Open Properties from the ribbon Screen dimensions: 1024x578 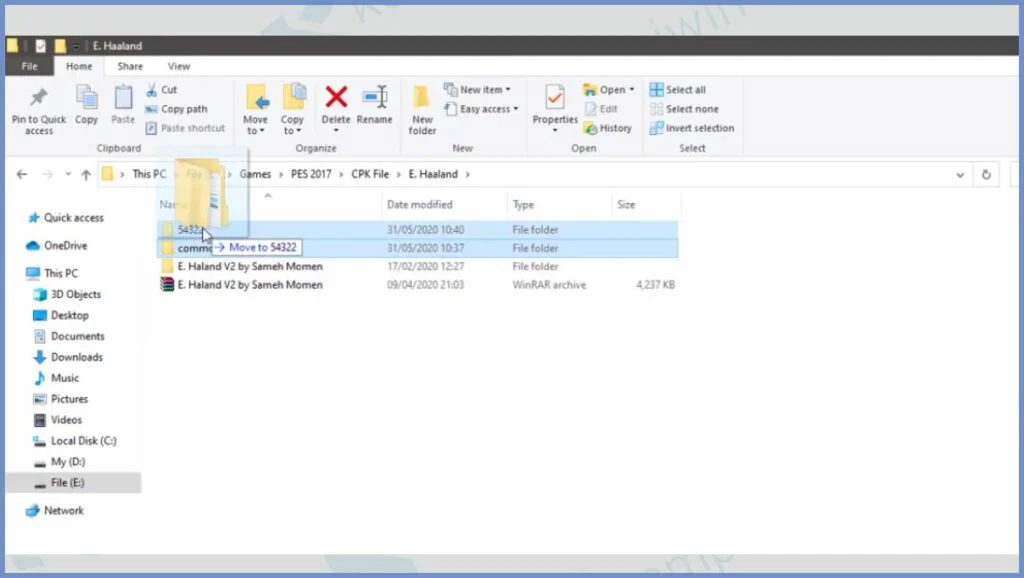point(555,99)
